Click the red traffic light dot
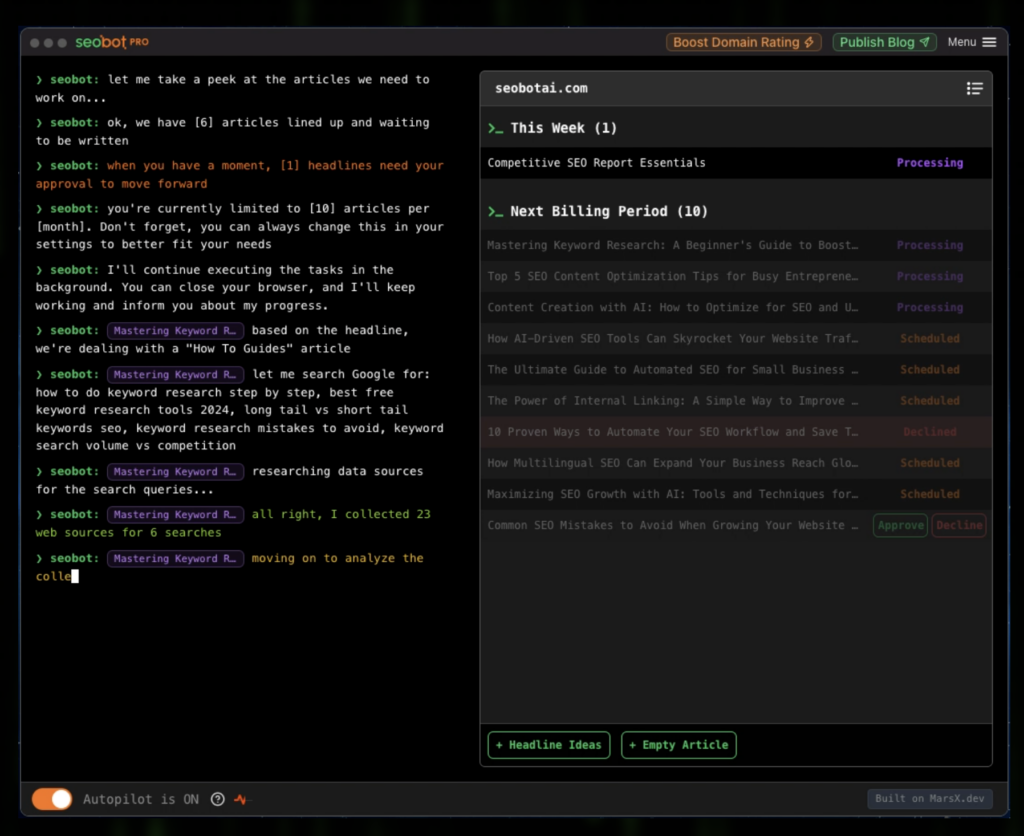 click(x=36, y=42)
